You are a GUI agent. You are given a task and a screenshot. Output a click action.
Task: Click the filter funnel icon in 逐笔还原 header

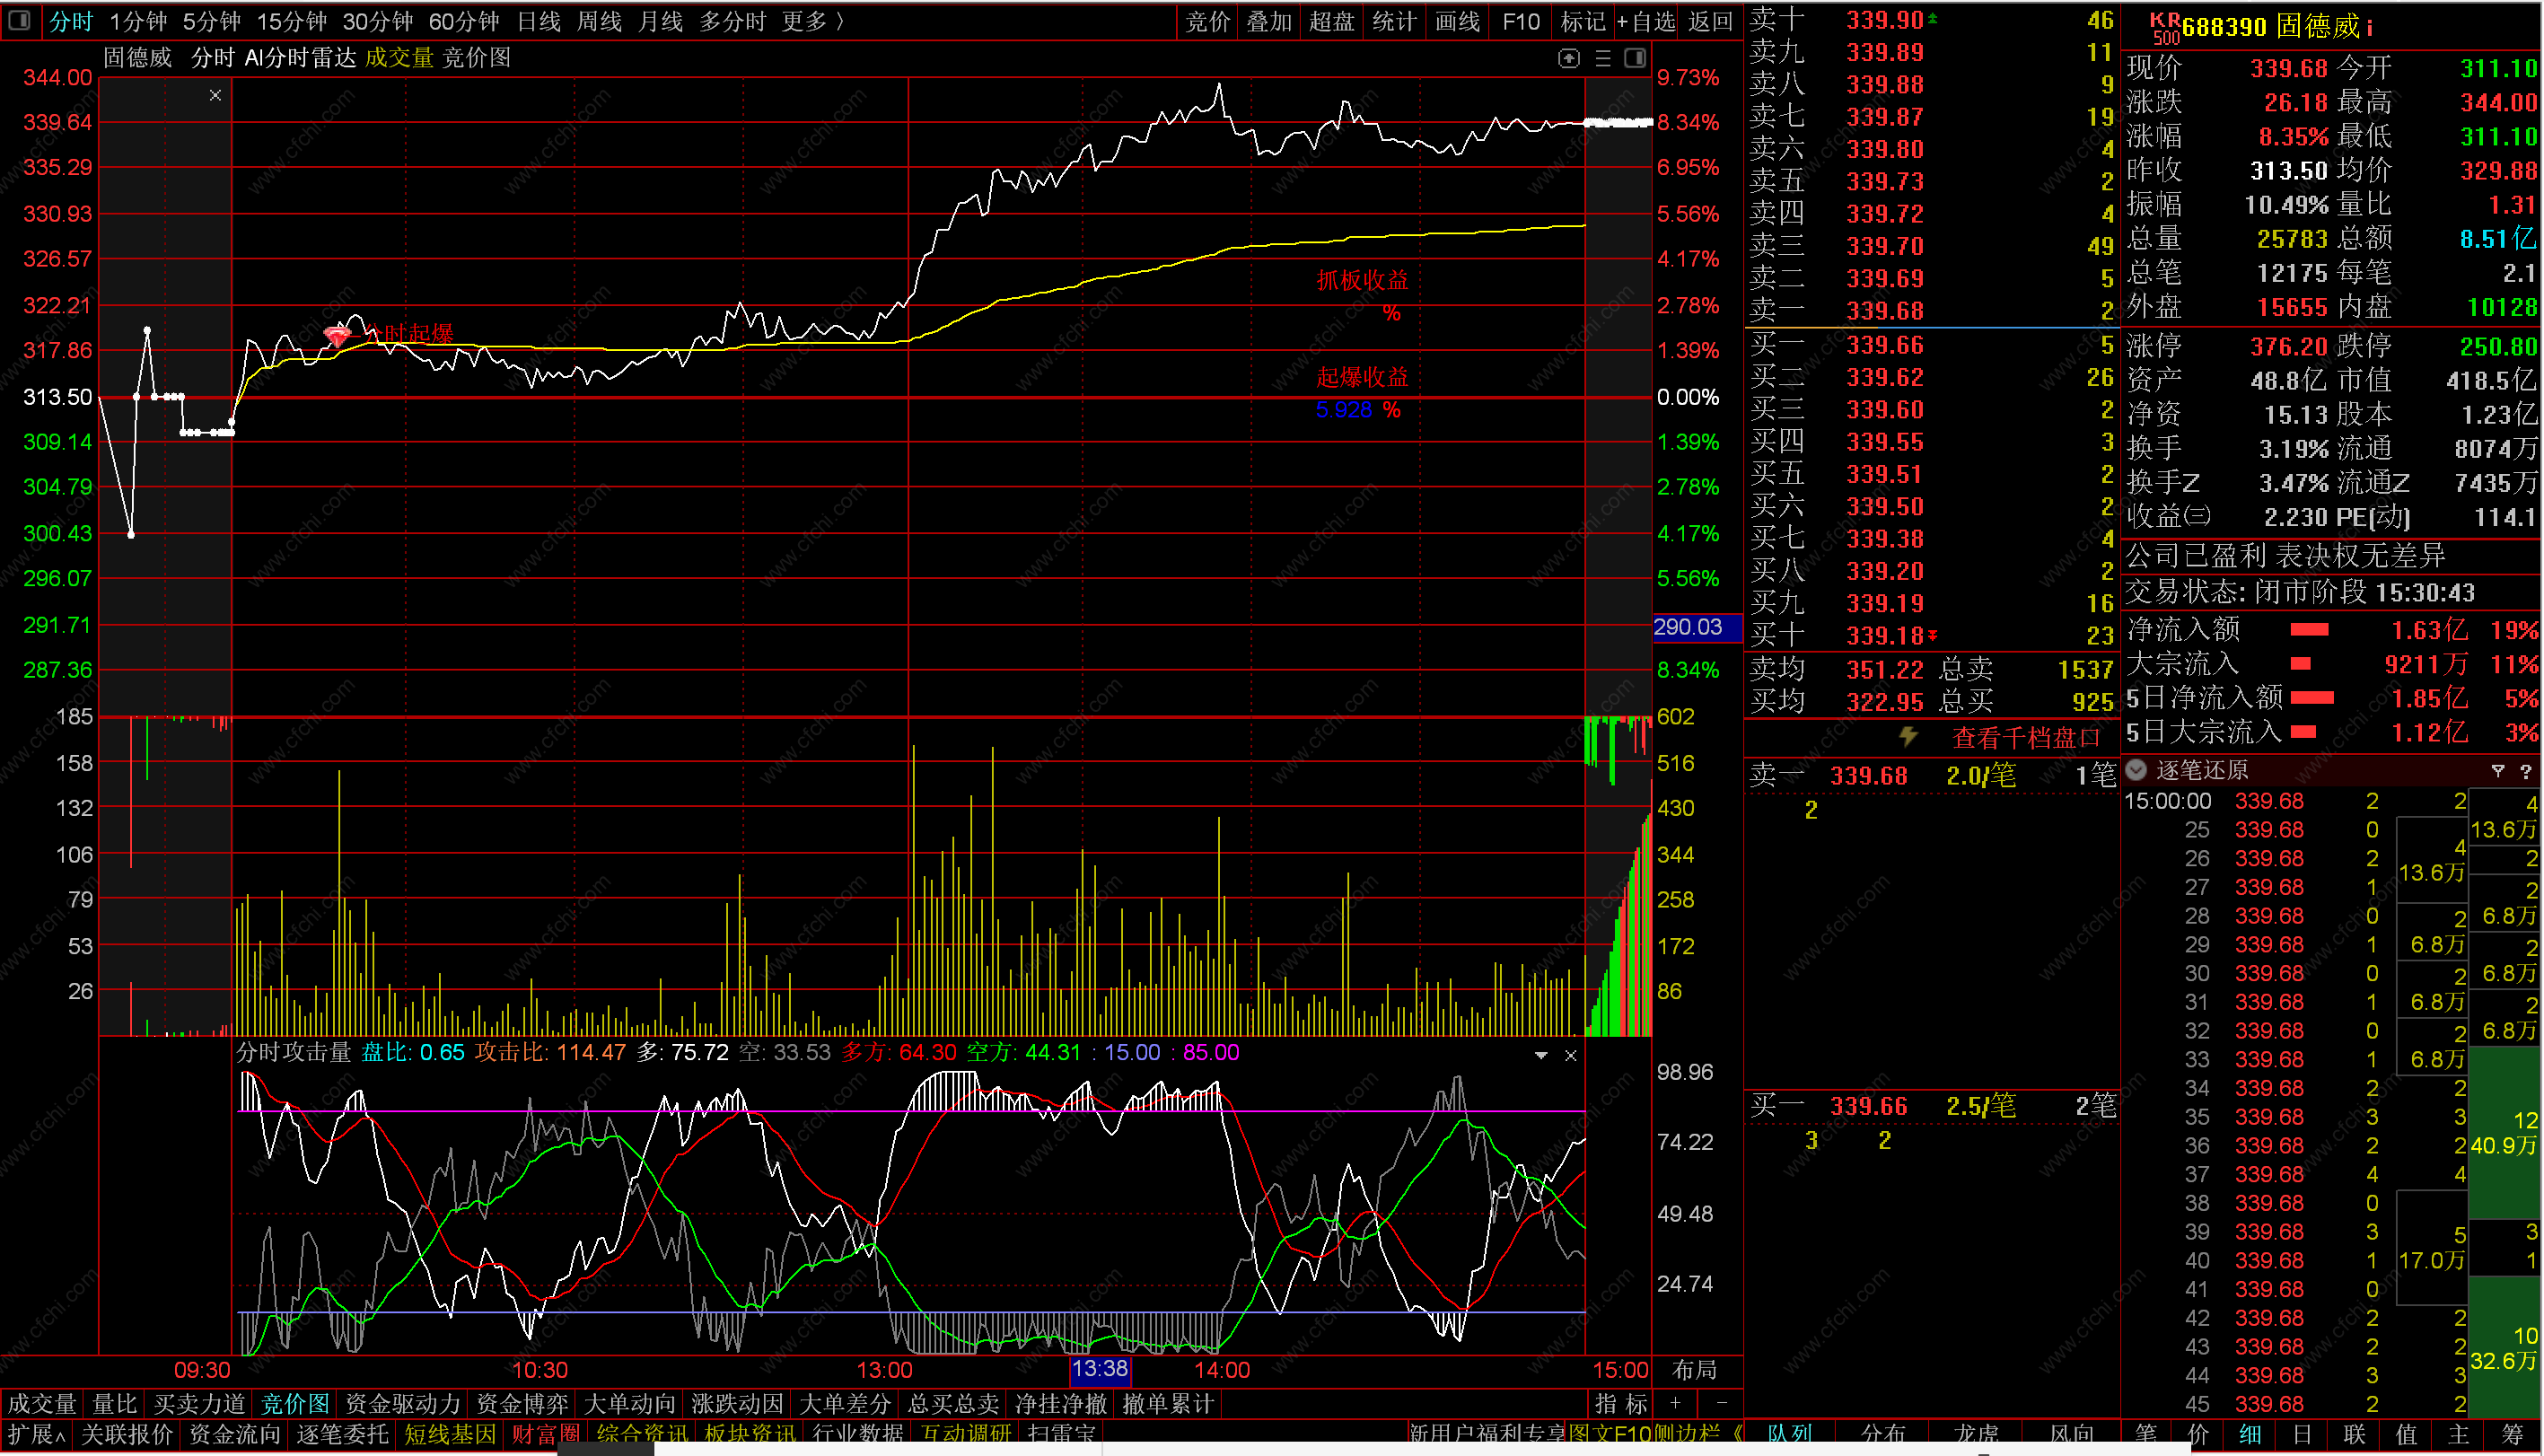pos(2498,771)
